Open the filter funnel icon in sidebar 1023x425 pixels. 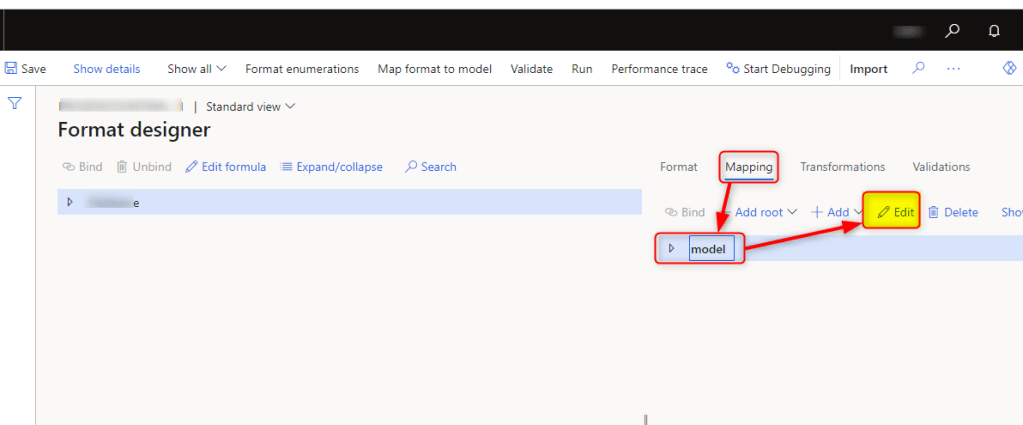tap(15, 103)
